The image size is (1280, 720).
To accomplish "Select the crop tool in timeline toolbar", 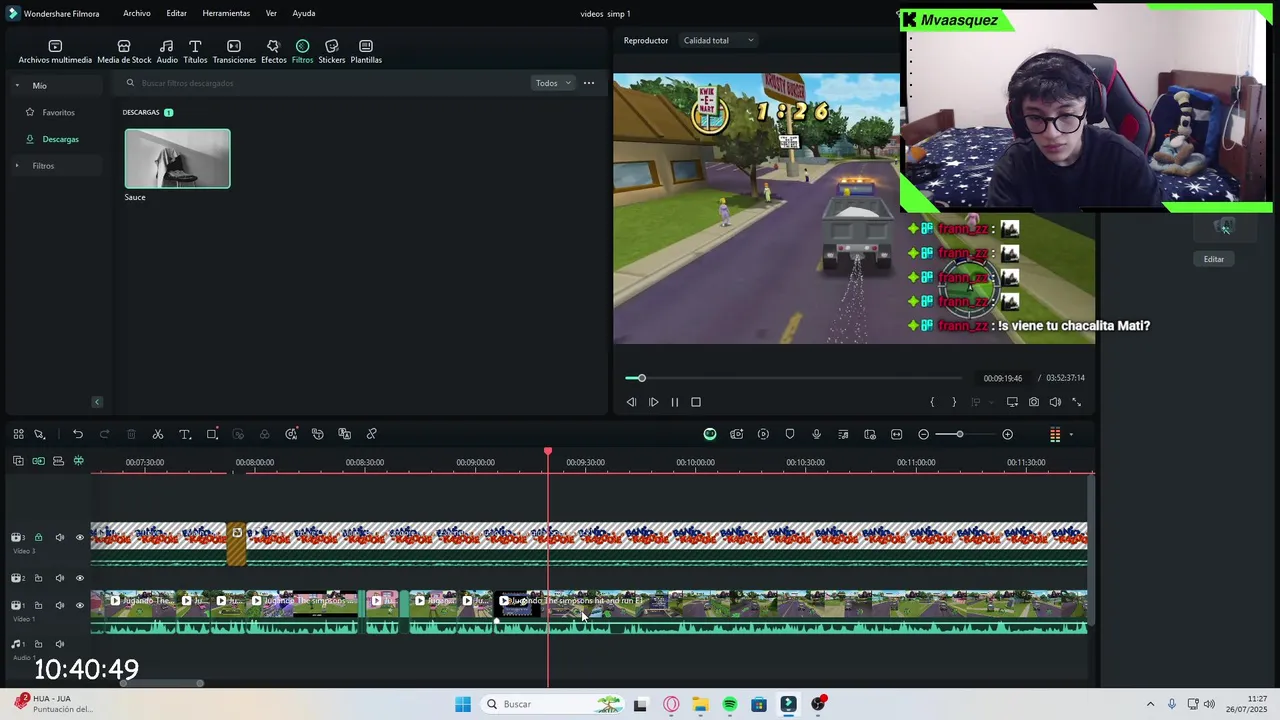I will pyautogui.click(x=212, y=434).
